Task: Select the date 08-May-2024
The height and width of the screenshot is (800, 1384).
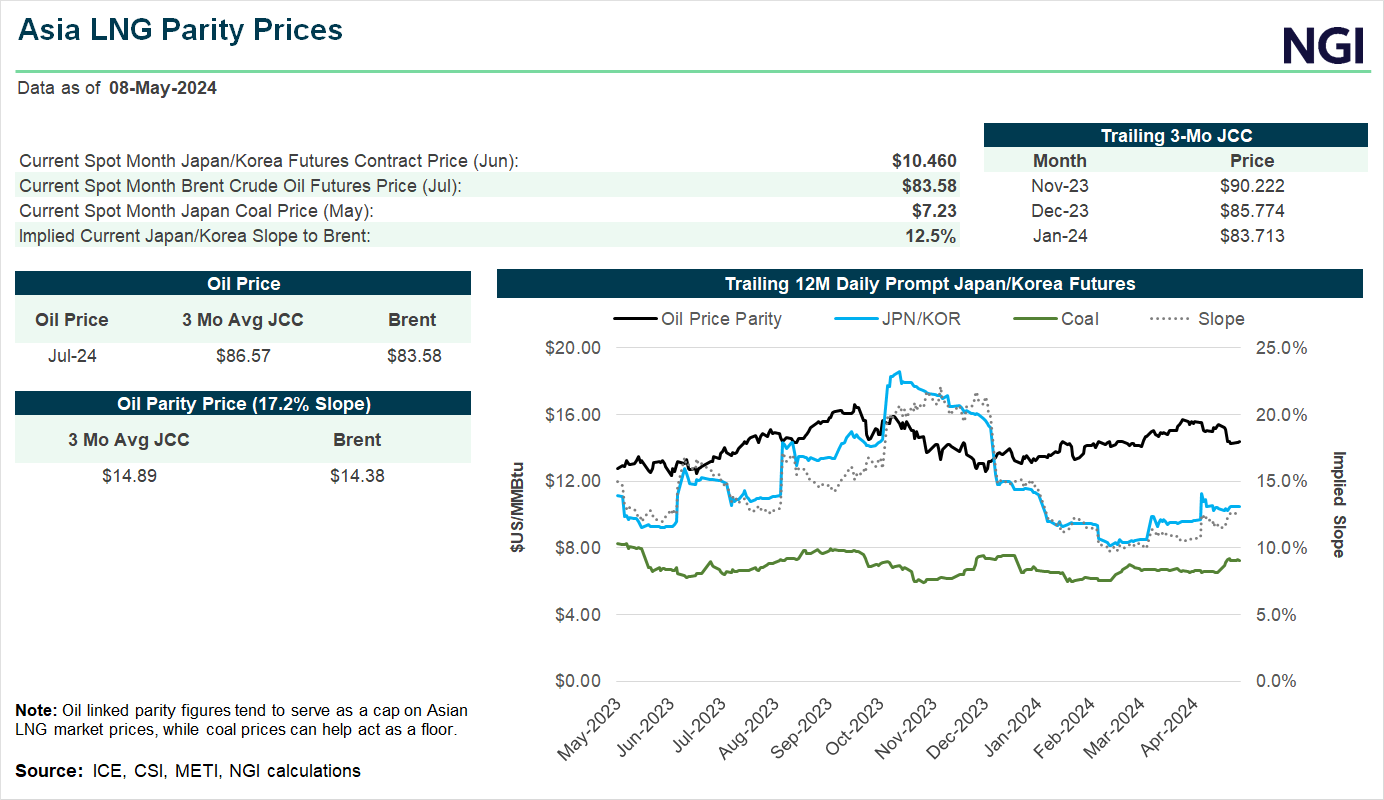Action: tap(163, 88)
